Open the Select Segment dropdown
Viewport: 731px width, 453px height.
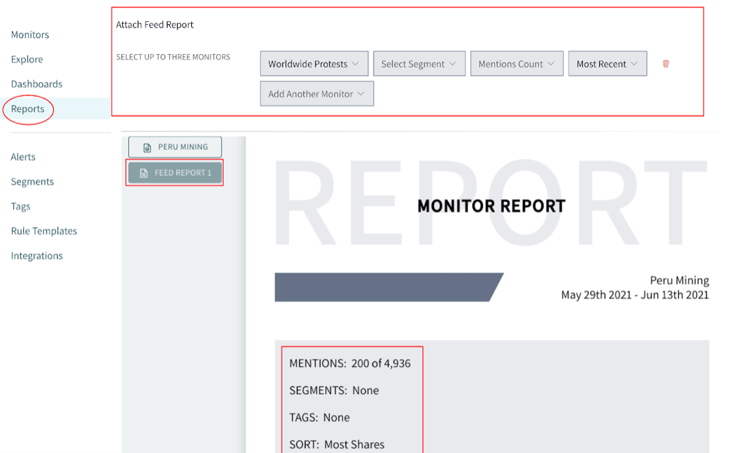419,64
